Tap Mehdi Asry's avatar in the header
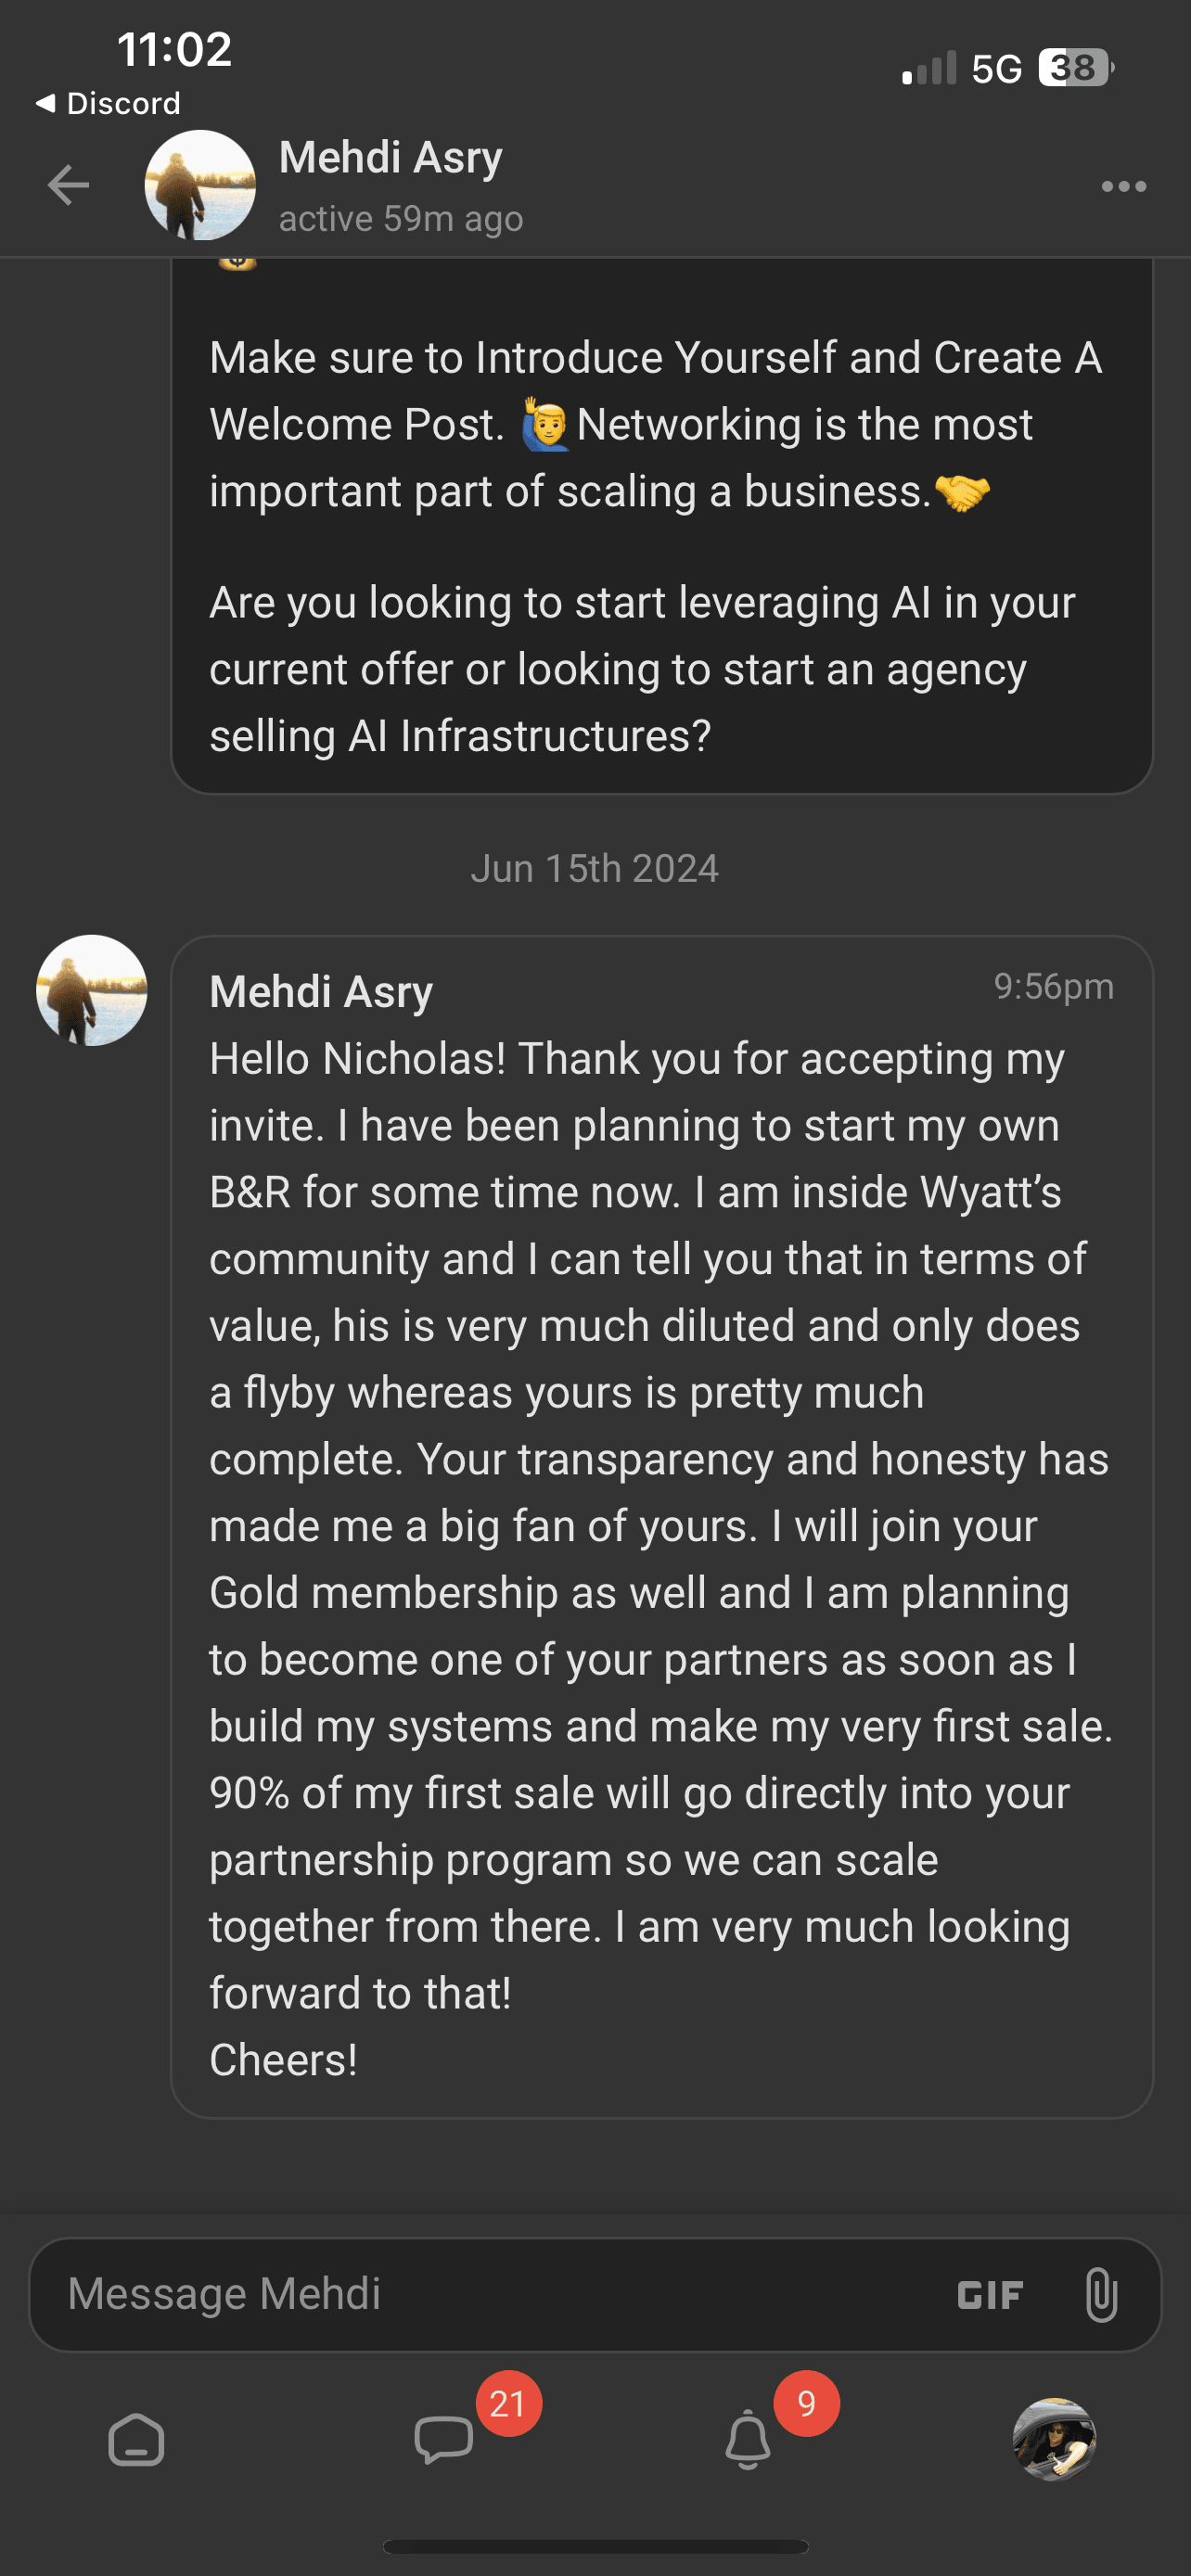 200,185
